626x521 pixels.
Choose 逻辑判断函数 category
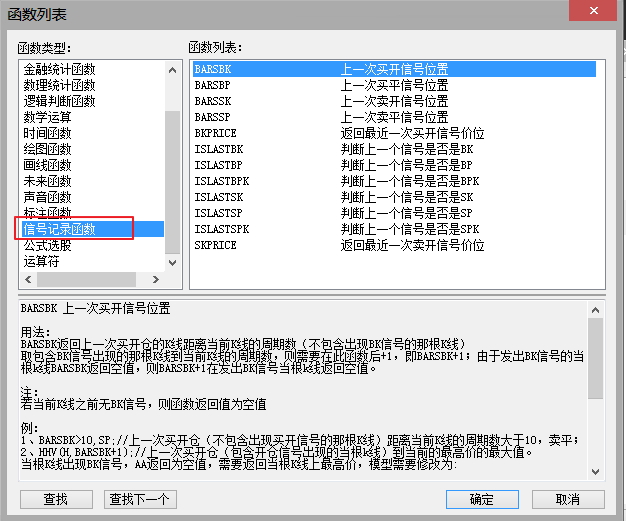click(60, 101)
